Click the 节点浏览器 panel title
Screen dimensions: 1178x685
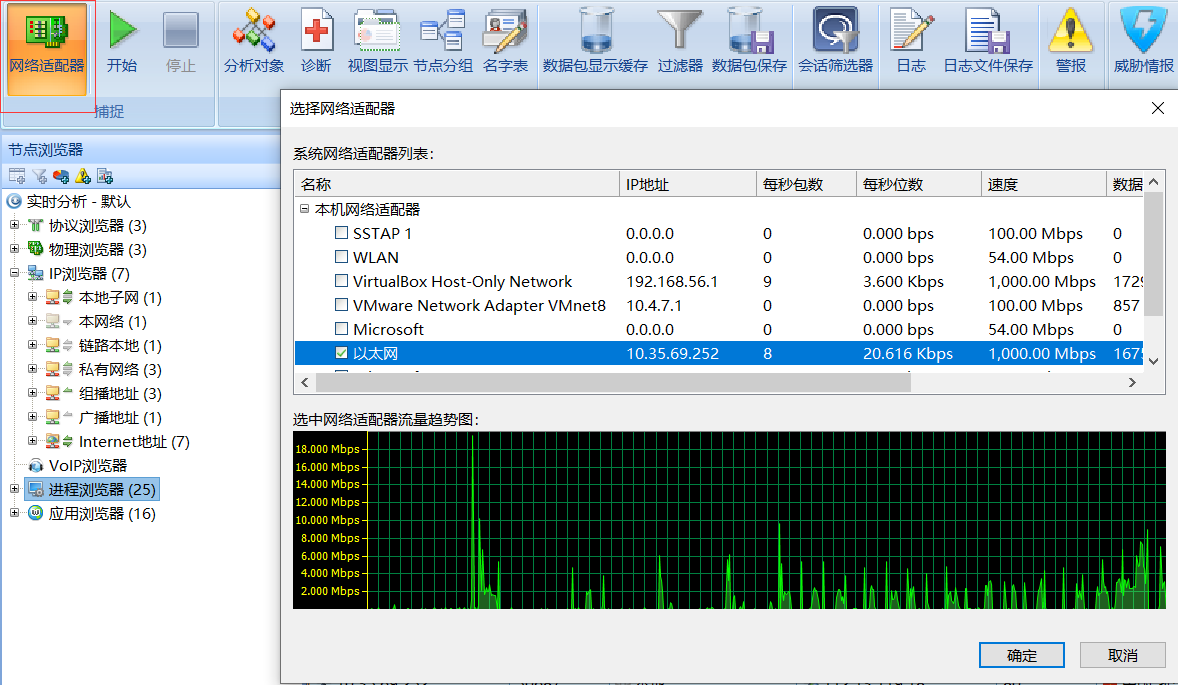point(46,149)
